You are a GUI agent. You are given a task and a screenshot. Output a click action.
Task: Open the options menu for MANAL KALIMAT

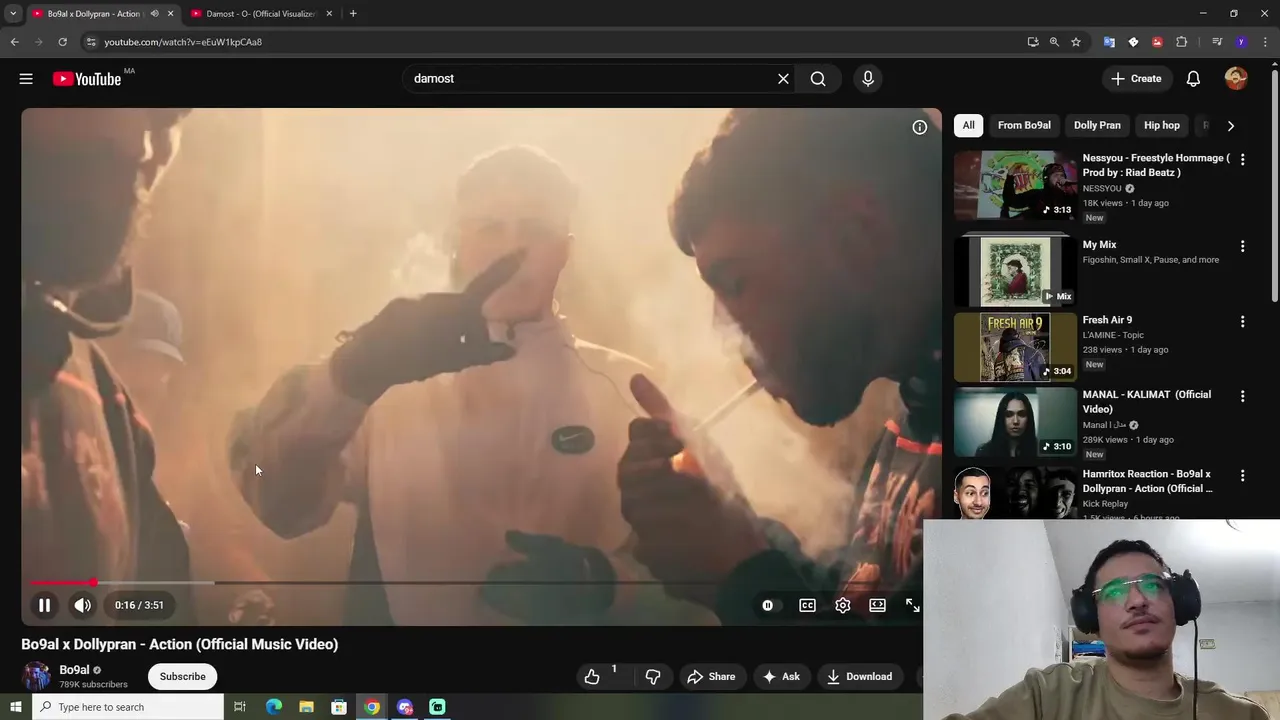coord(1242,396)
